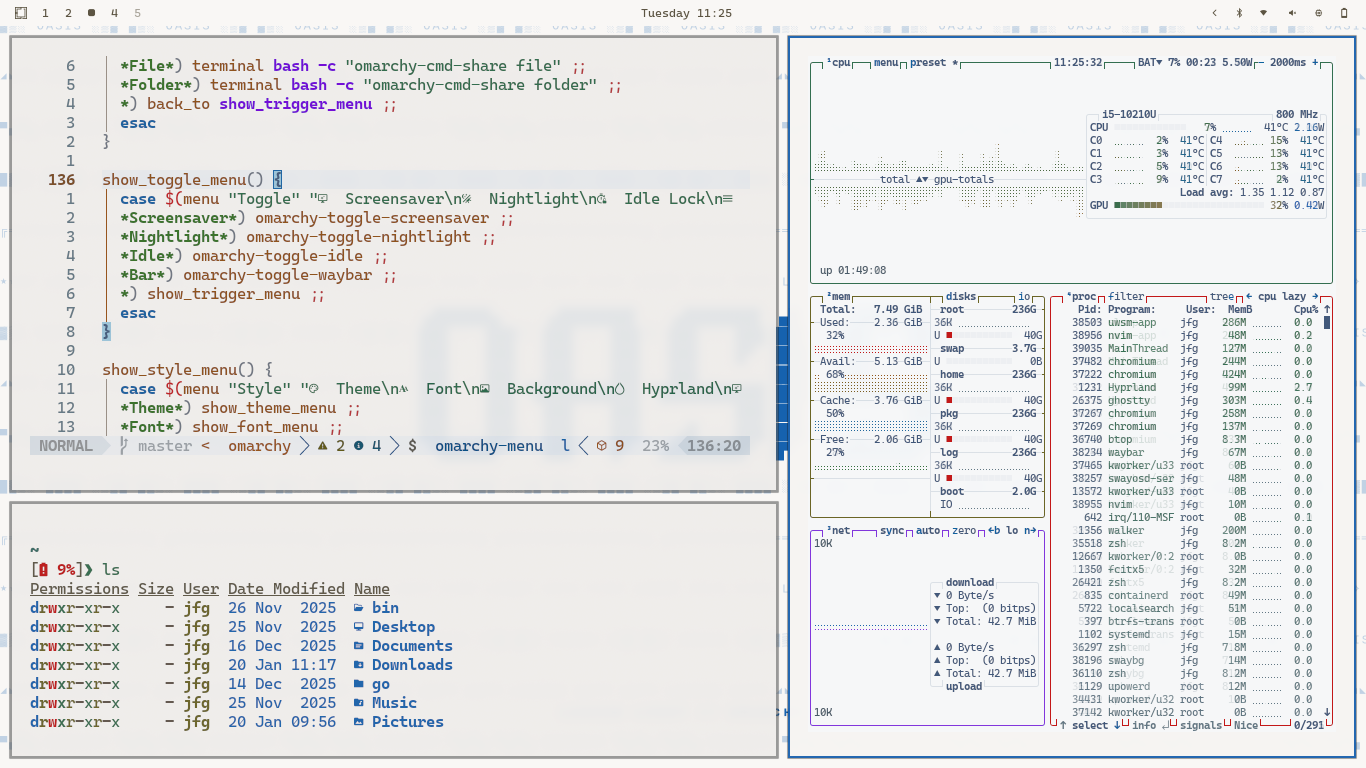This screenshot has width=1366, height=768.
Task: Open the Omarchy launcher icon in top bar
Action: tap(21, 13)
